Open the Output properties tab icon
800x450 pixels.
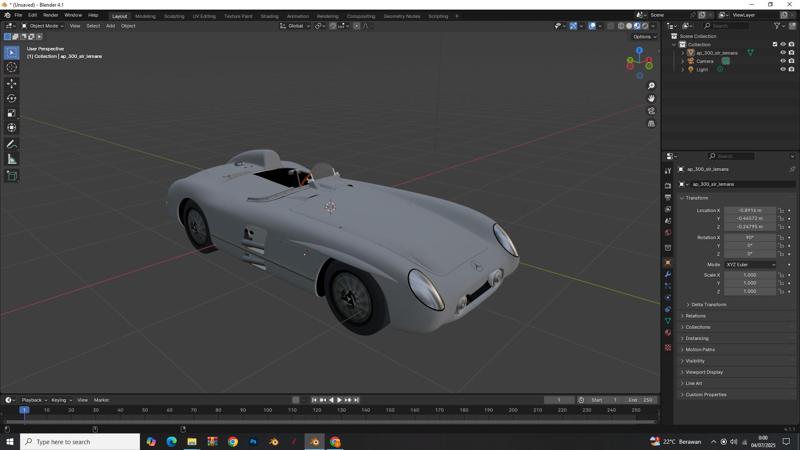[668, 197]
